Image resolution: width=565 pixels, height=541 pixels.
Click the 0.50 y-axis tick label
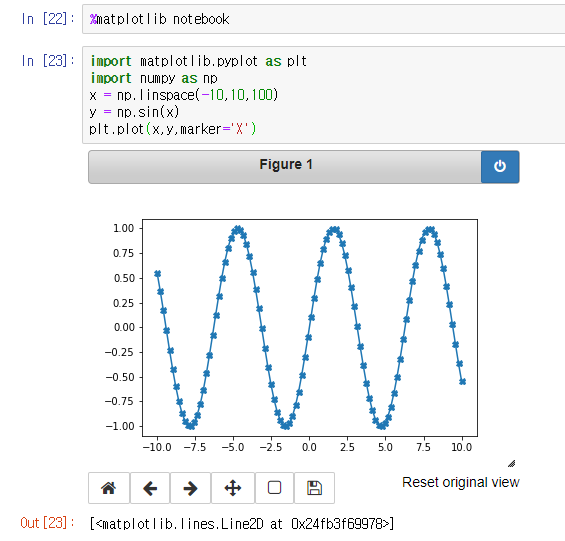tap(124, 278)
